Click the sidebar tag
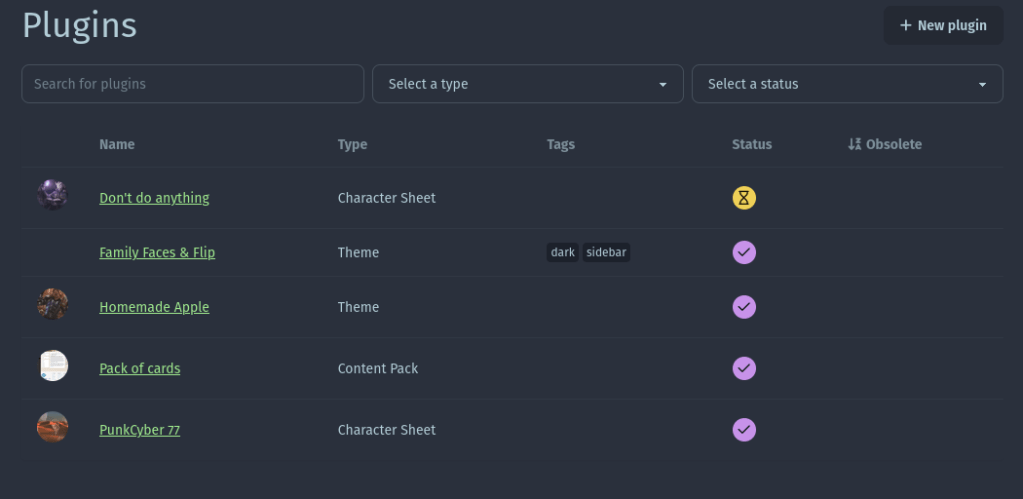This screenshot has width=1023, height=499. click(606, 252)
